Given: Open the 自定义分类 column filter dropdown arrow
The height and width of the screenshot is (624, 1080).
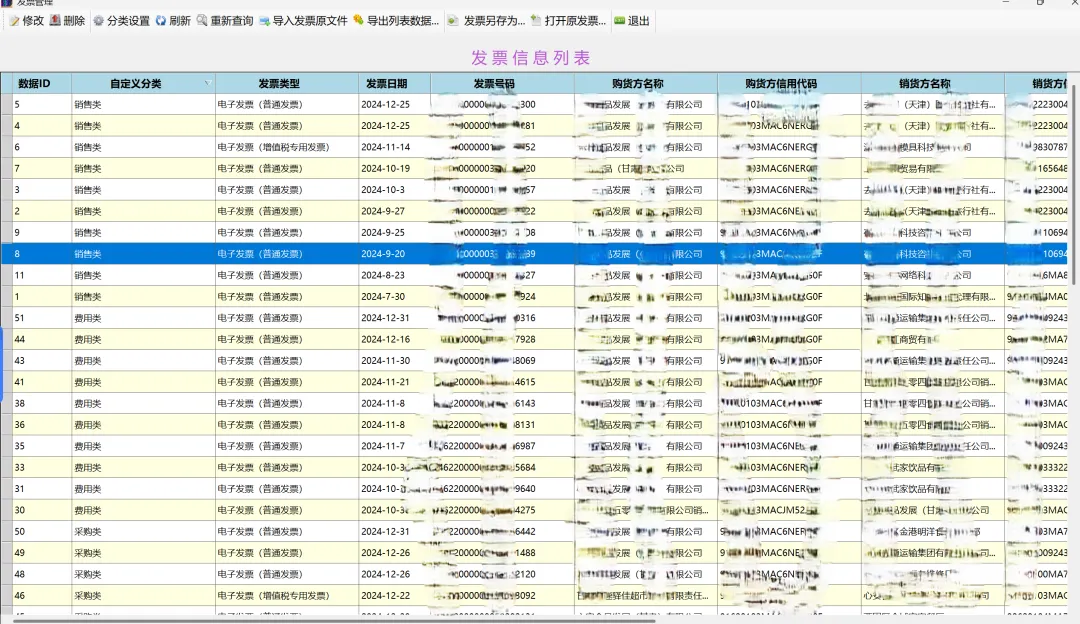Looking at the screenshot, I should click(207, 83).
